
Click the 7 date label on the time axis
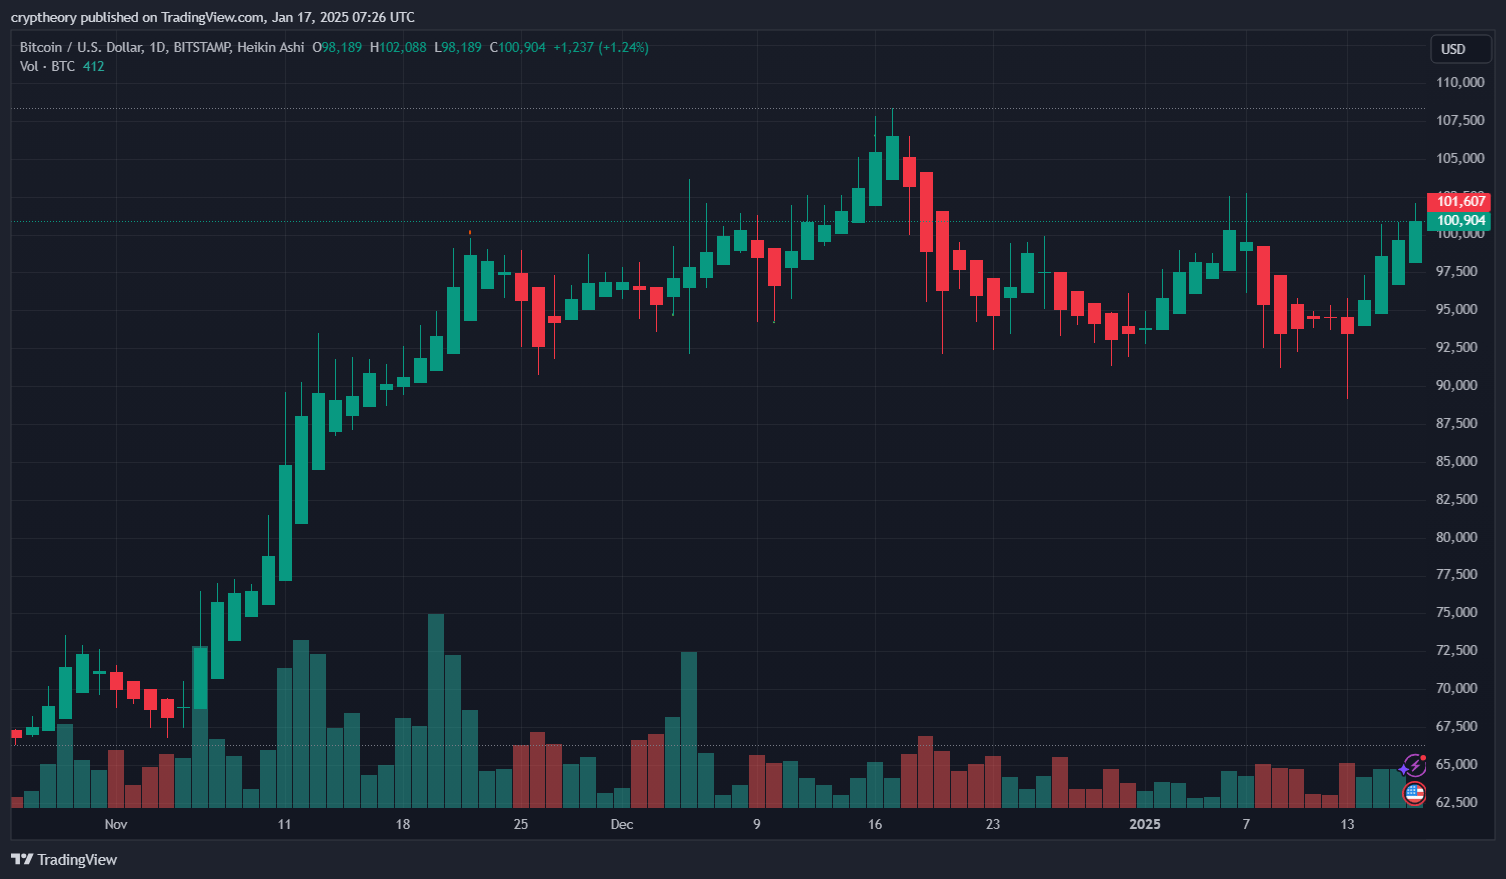click(x=1246, y=824)
